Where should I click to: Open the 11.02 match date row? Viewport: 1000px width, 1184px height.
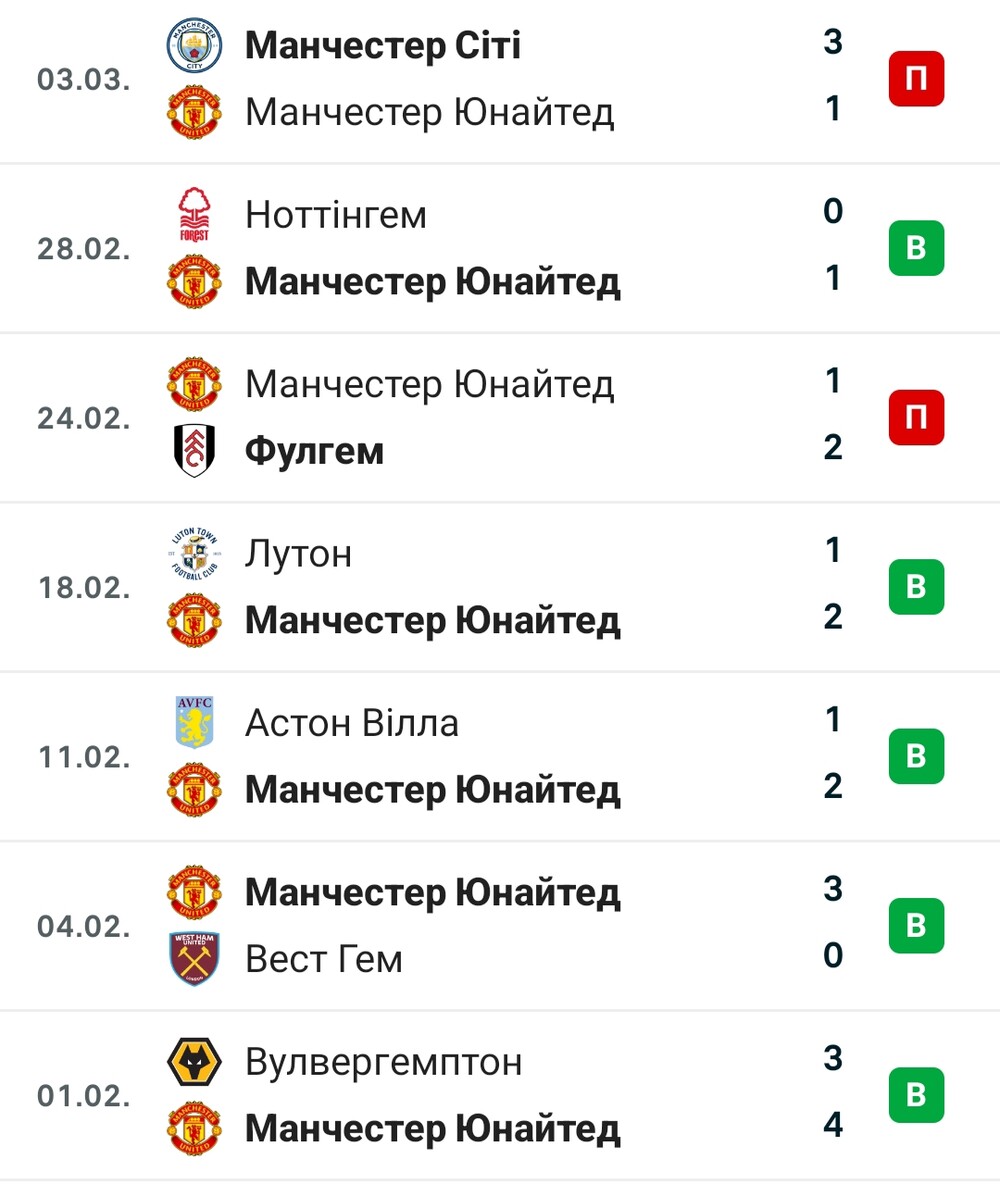coord(500,757)
